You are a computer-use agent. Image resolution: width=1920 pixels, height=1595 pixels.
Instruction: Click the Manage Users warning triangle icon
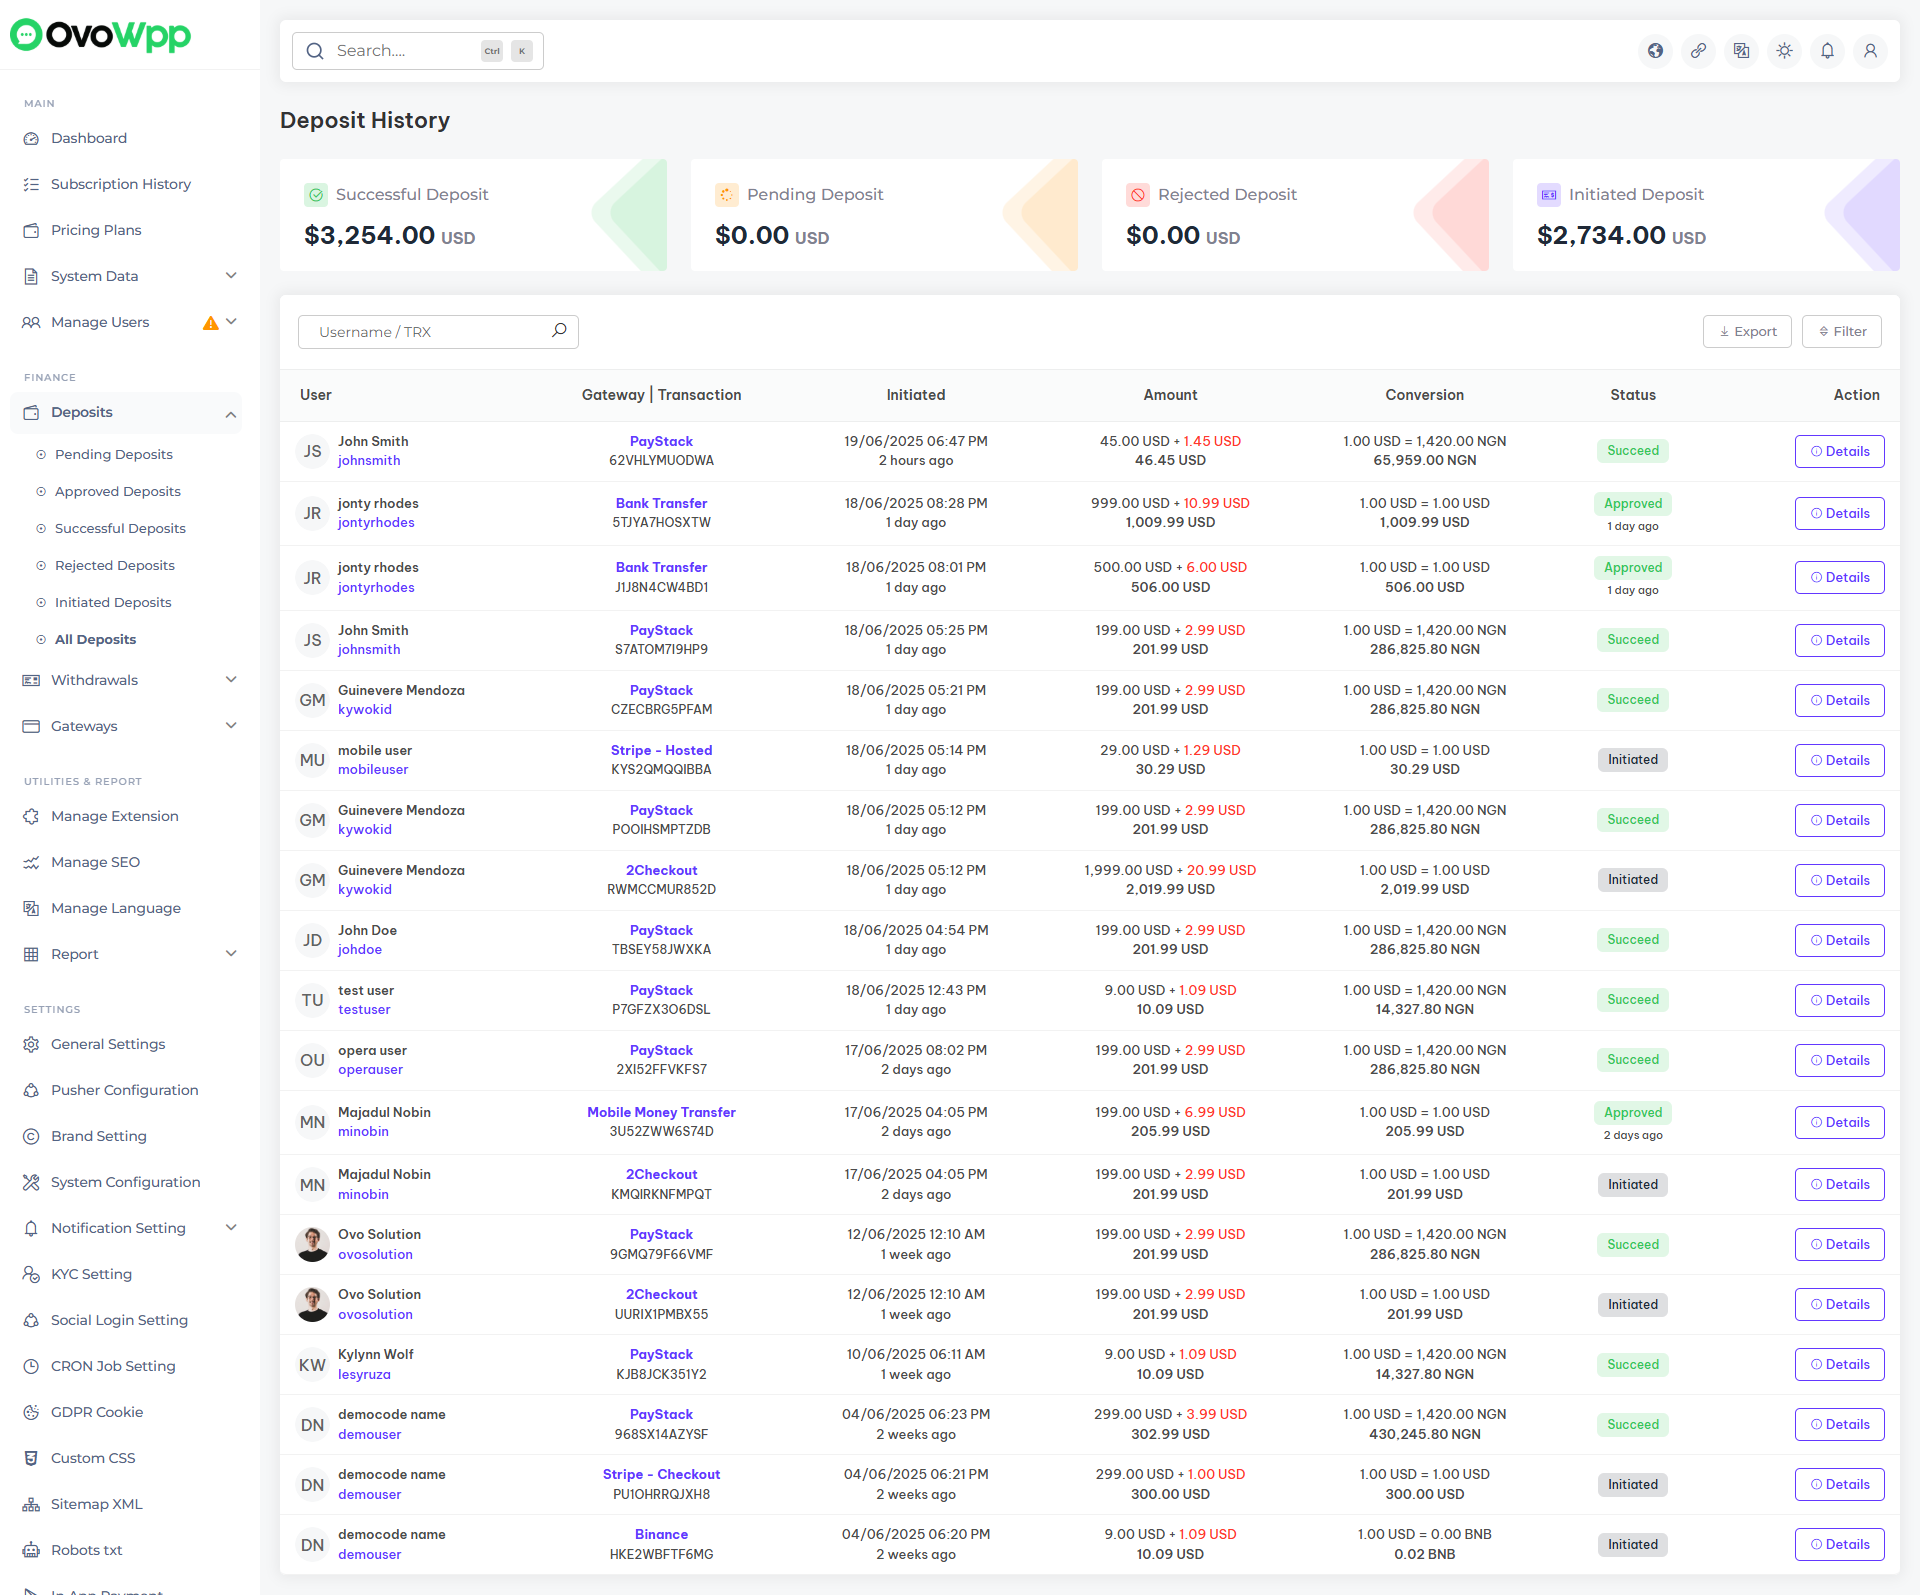tap(210, 322)
